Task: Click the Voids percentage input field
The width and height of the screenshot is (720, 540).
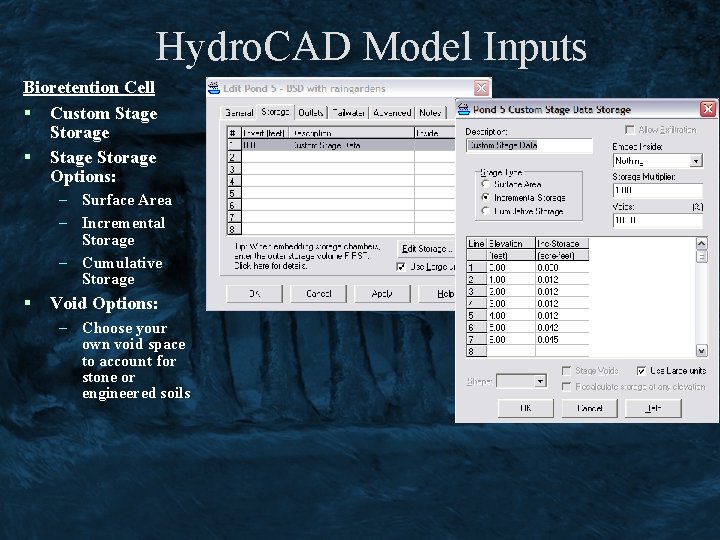Action: [658, 220]
